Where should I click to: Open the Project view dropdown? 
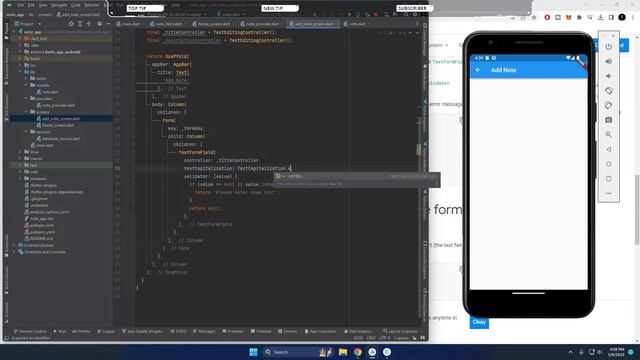28,24
